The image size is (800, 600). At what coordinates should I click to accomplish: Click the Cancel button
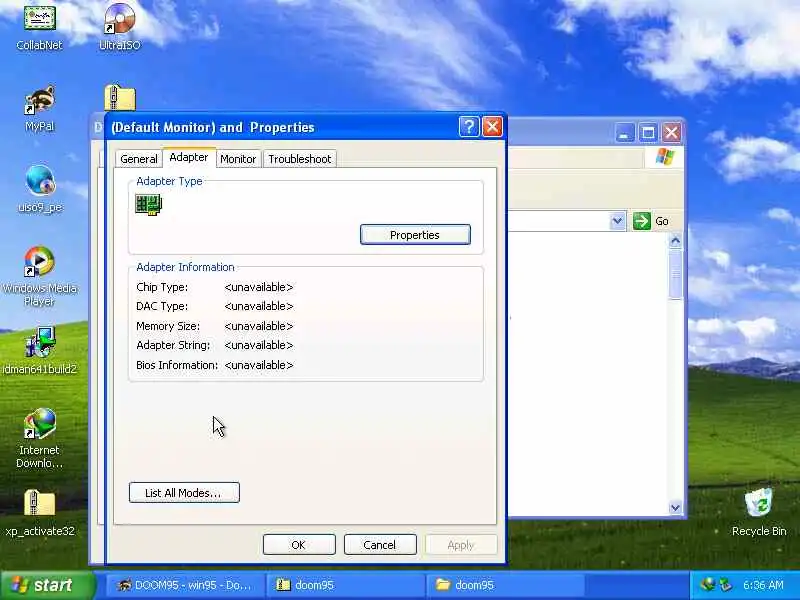coord(380,545)
